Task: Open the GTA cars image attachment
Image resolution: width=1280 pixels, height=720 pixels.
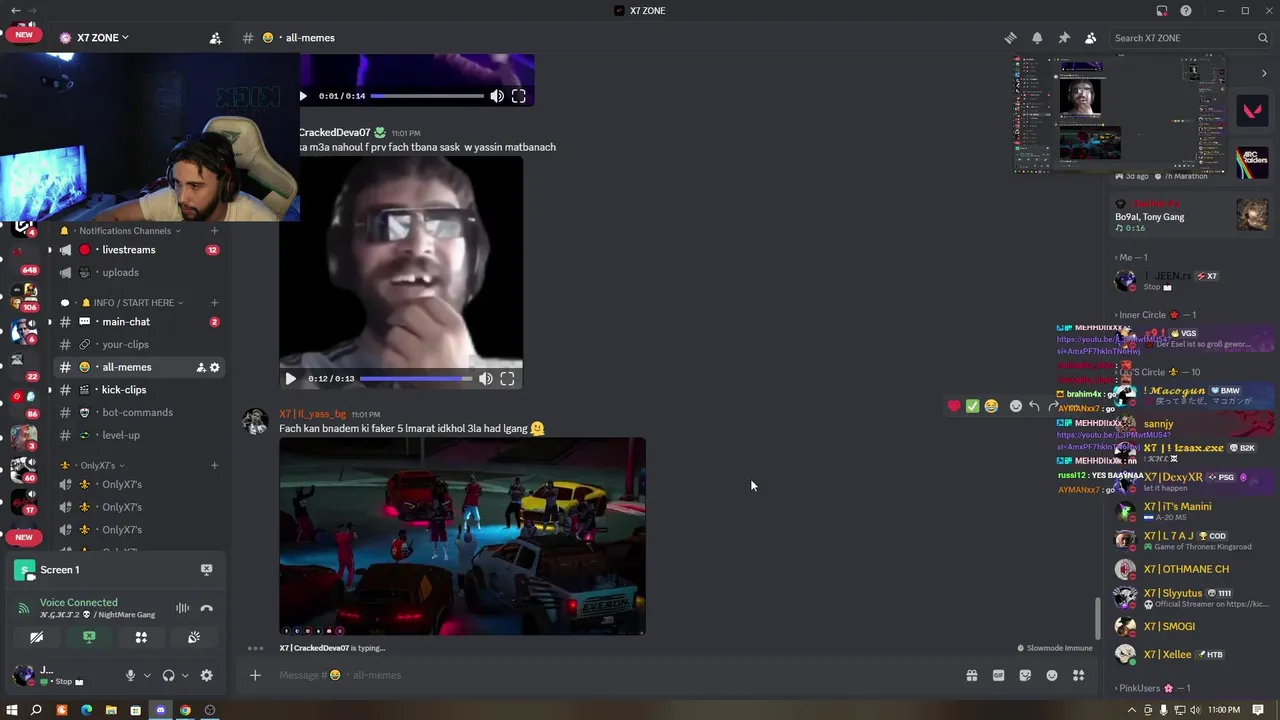Action: [x=462, y=536]
